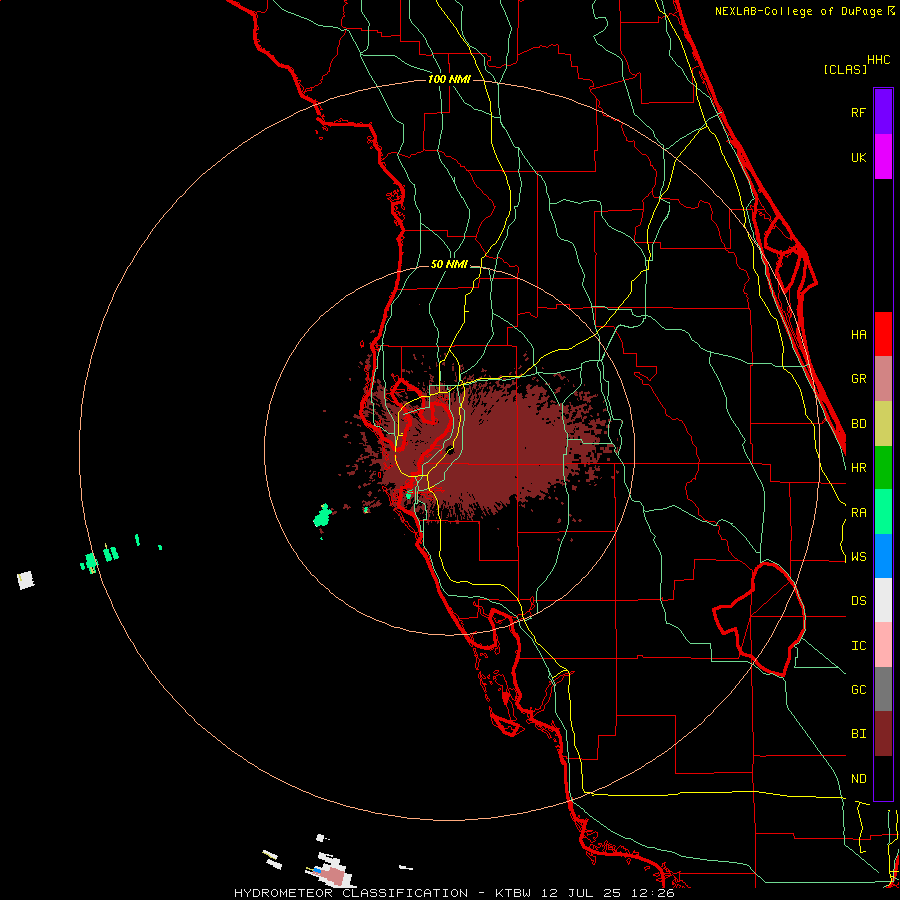Click the RA light green legend swatch
Image resolution: width=900 pixels, height=900 pixels.
click(x=883, y=512)
